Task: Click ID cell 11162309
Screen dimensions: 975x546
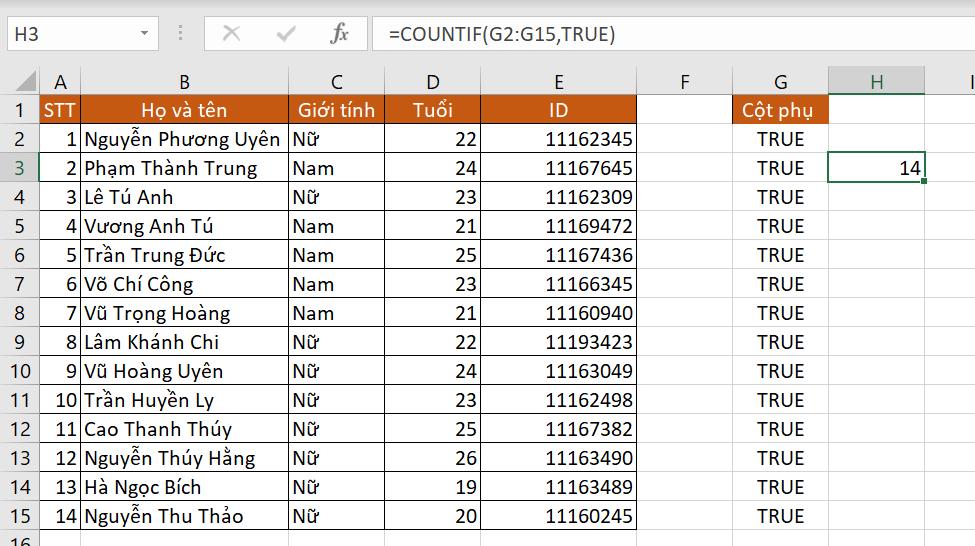Action: pos(558,197)
